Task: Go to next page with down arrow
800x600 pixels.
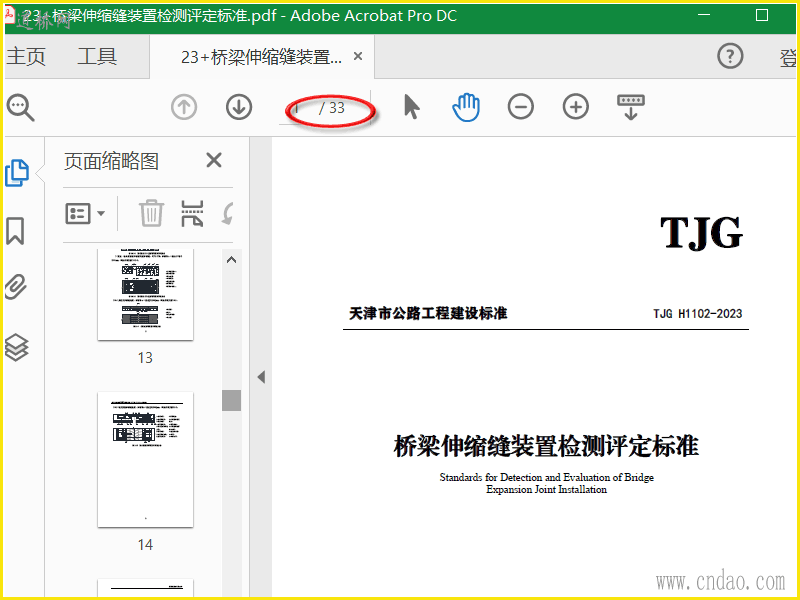Action: tap(239, 107)
